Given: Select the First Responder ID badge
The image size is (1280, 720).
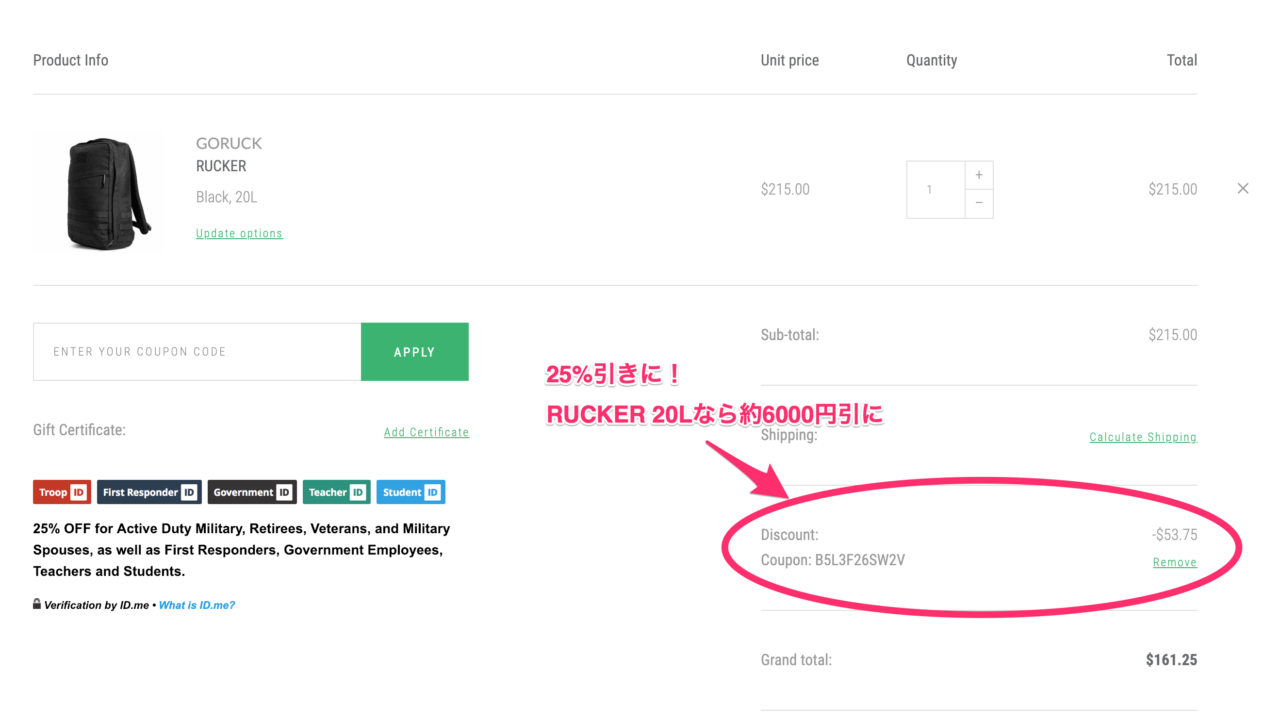Looking at the screenshot, I should point(149,492).
